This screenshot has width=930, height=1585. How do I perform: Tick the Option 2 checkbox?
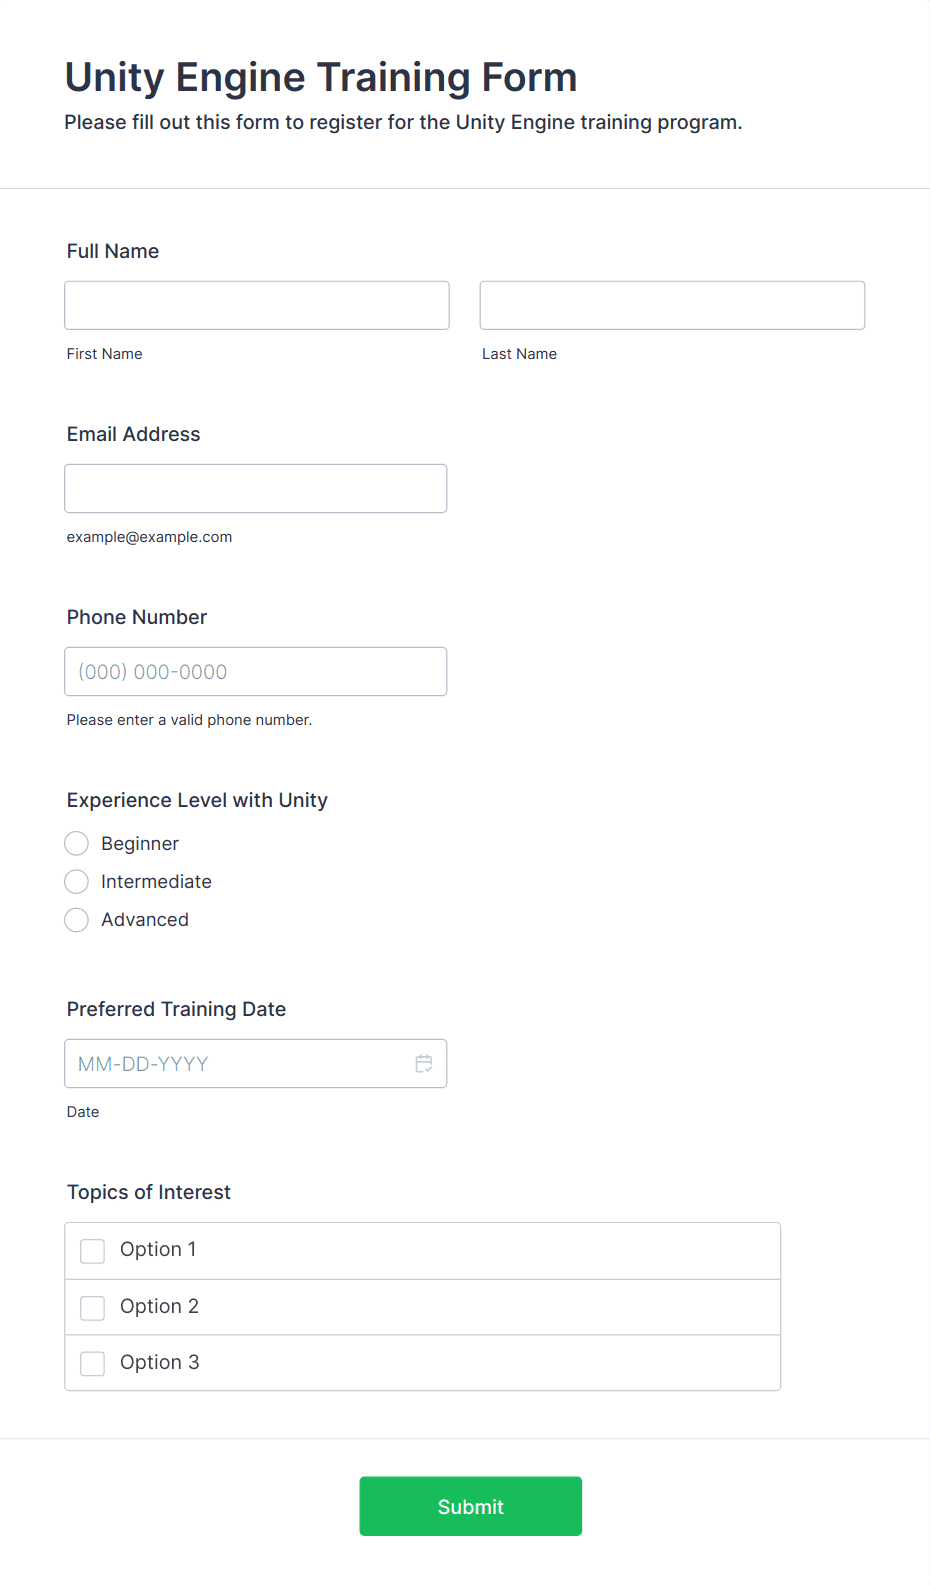(x=93, y=1308)
